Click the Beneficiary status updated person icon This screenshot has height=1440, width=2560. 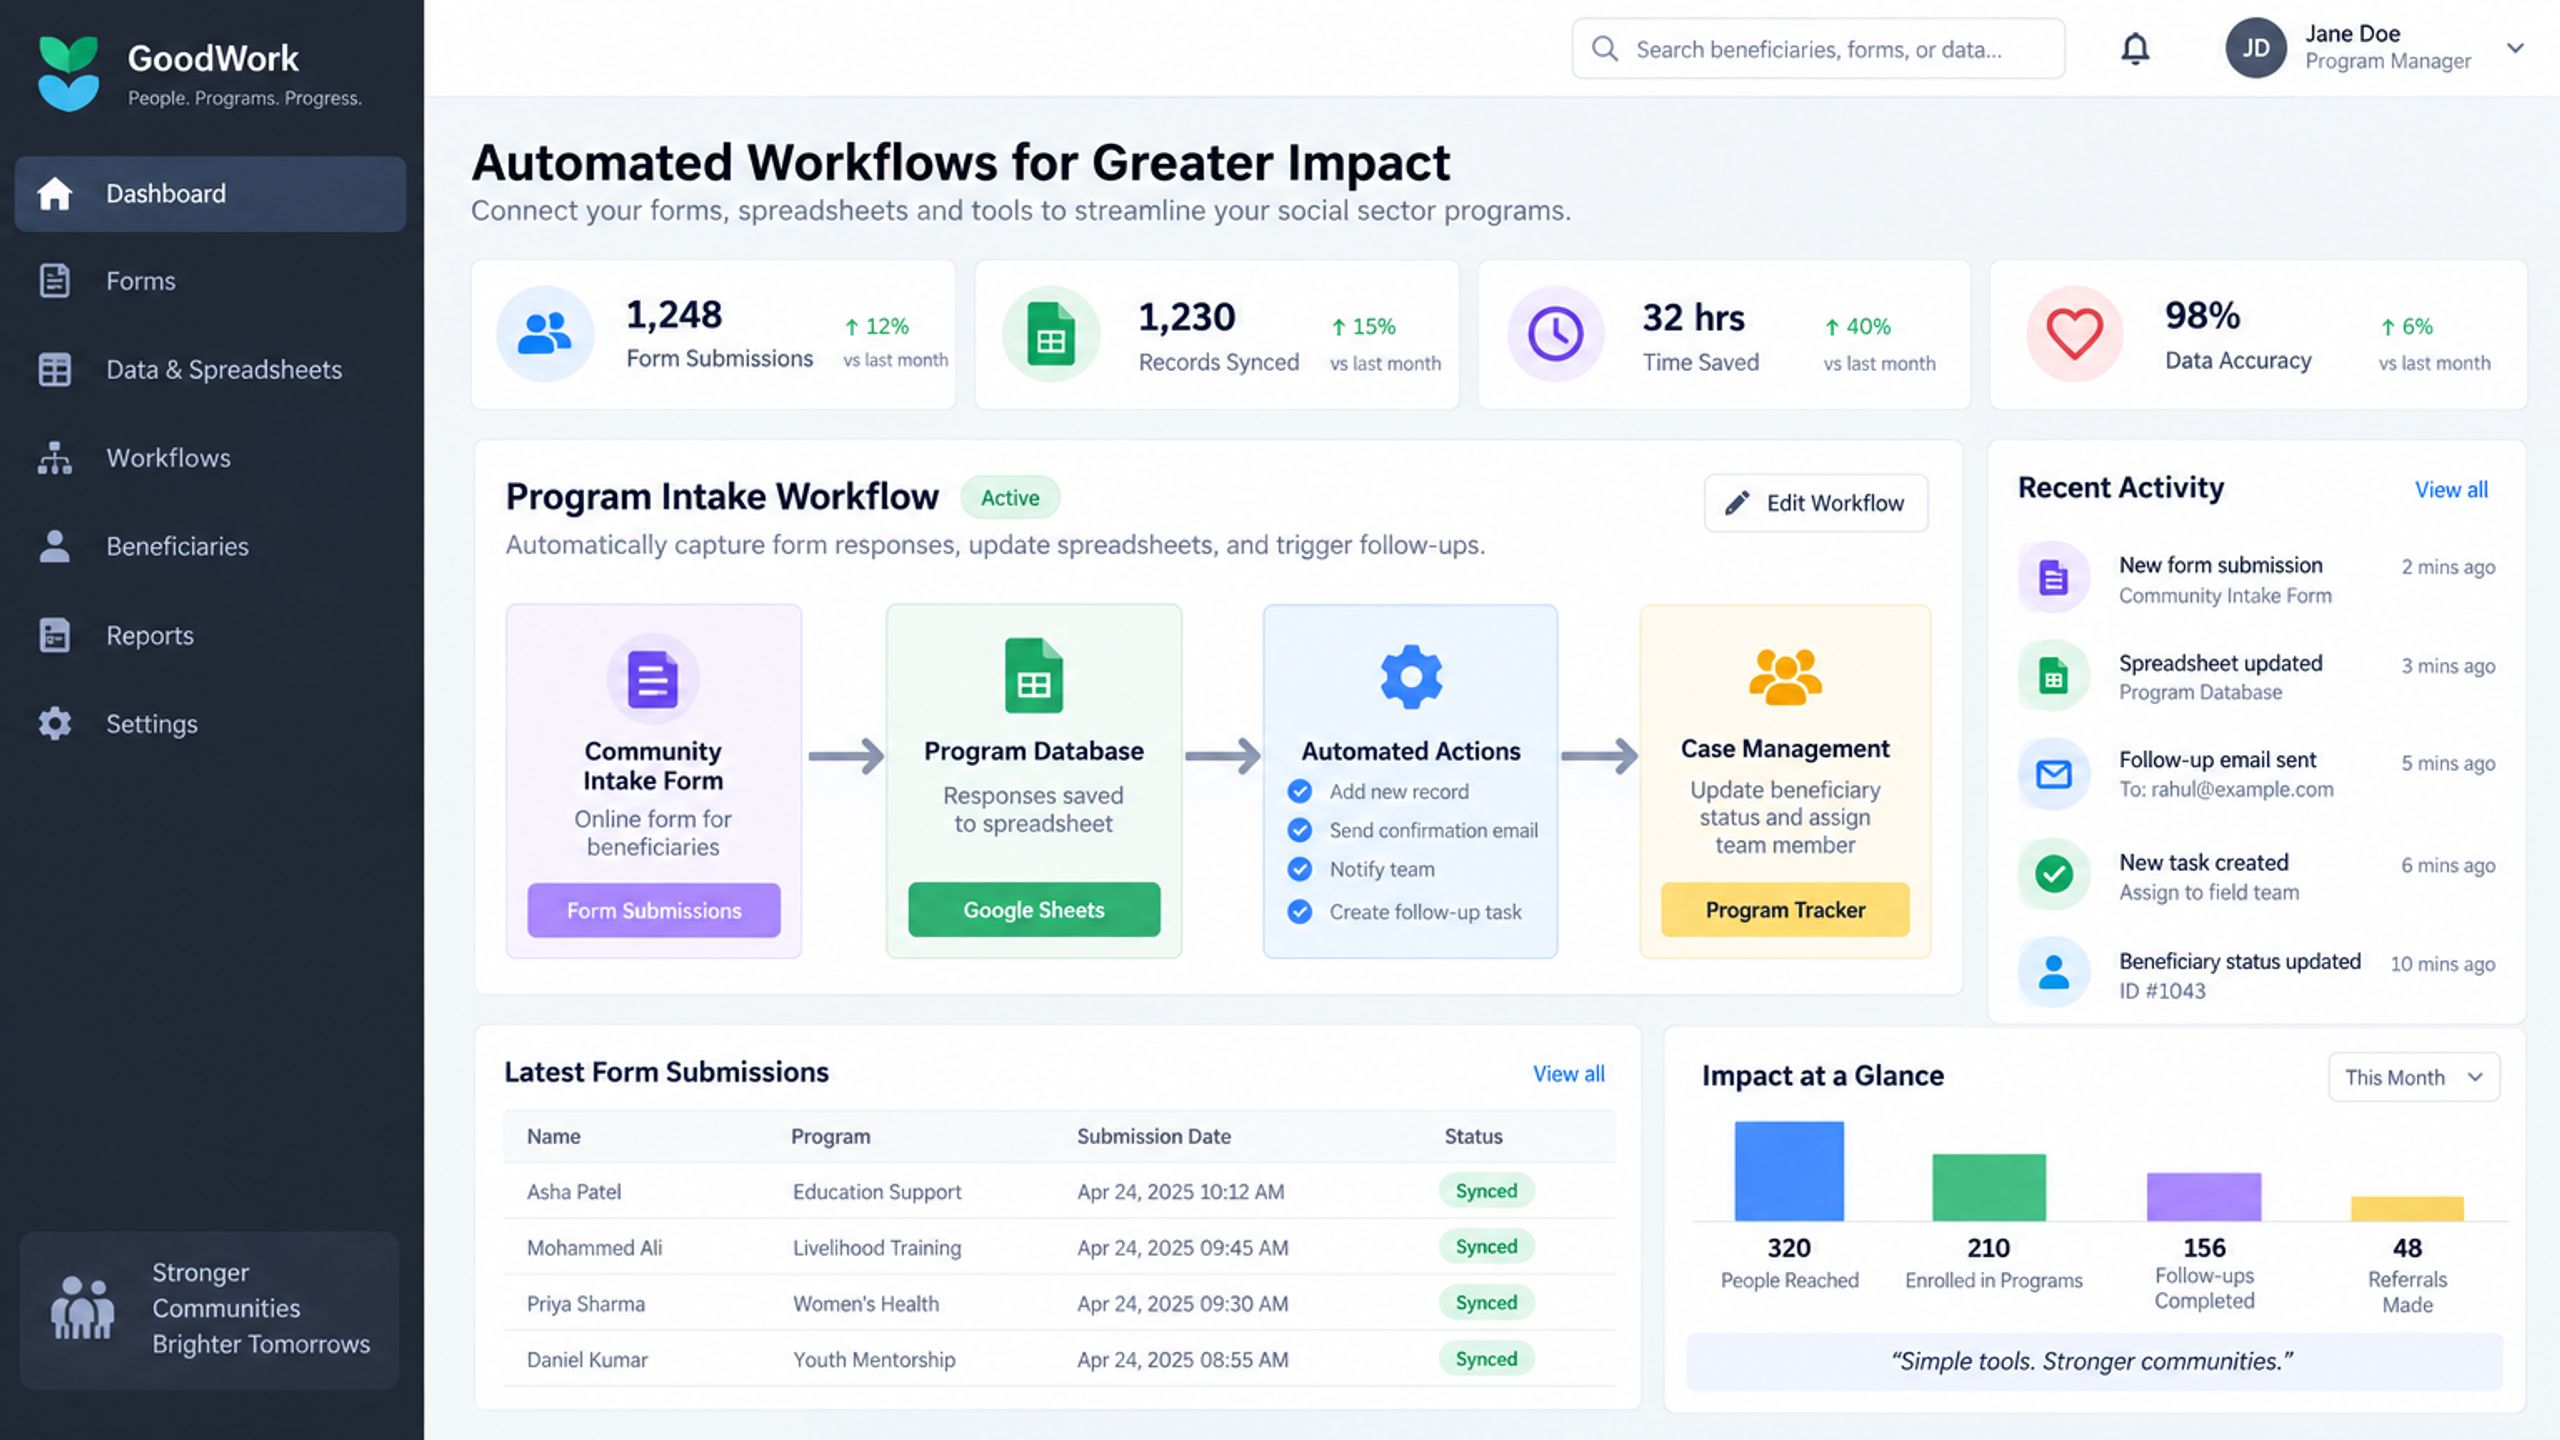2054,972
